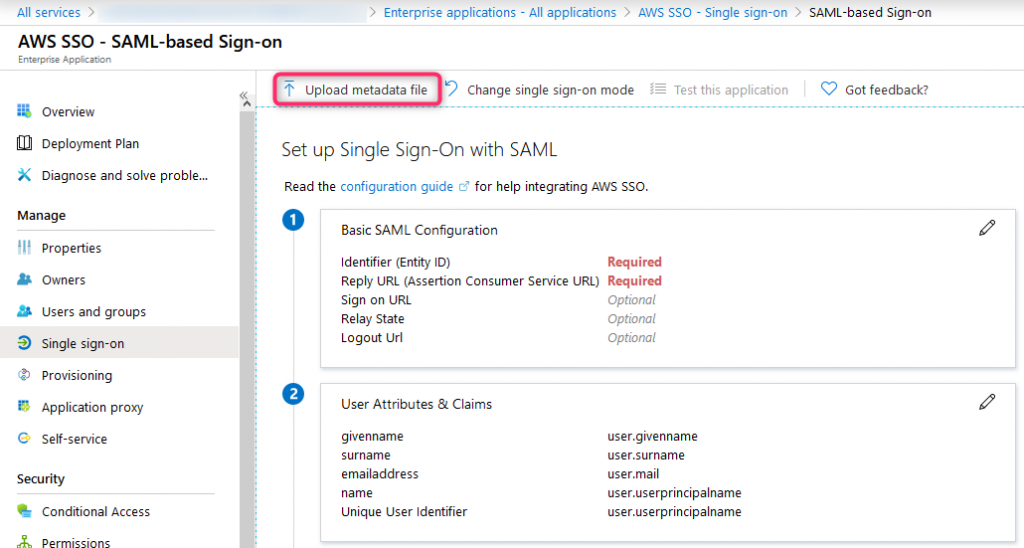Click the Reply URL (Assertion Consumer Service URL) label
Screen dimensions: 1024x548
pyautogui.click(x=470, y=282)
